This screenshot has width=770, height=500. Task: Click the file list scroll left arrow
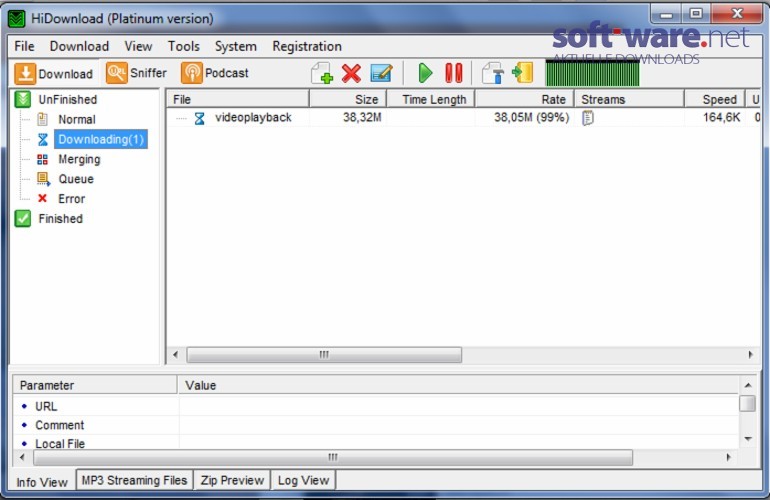pyautogui.click(x=175, y=355)
